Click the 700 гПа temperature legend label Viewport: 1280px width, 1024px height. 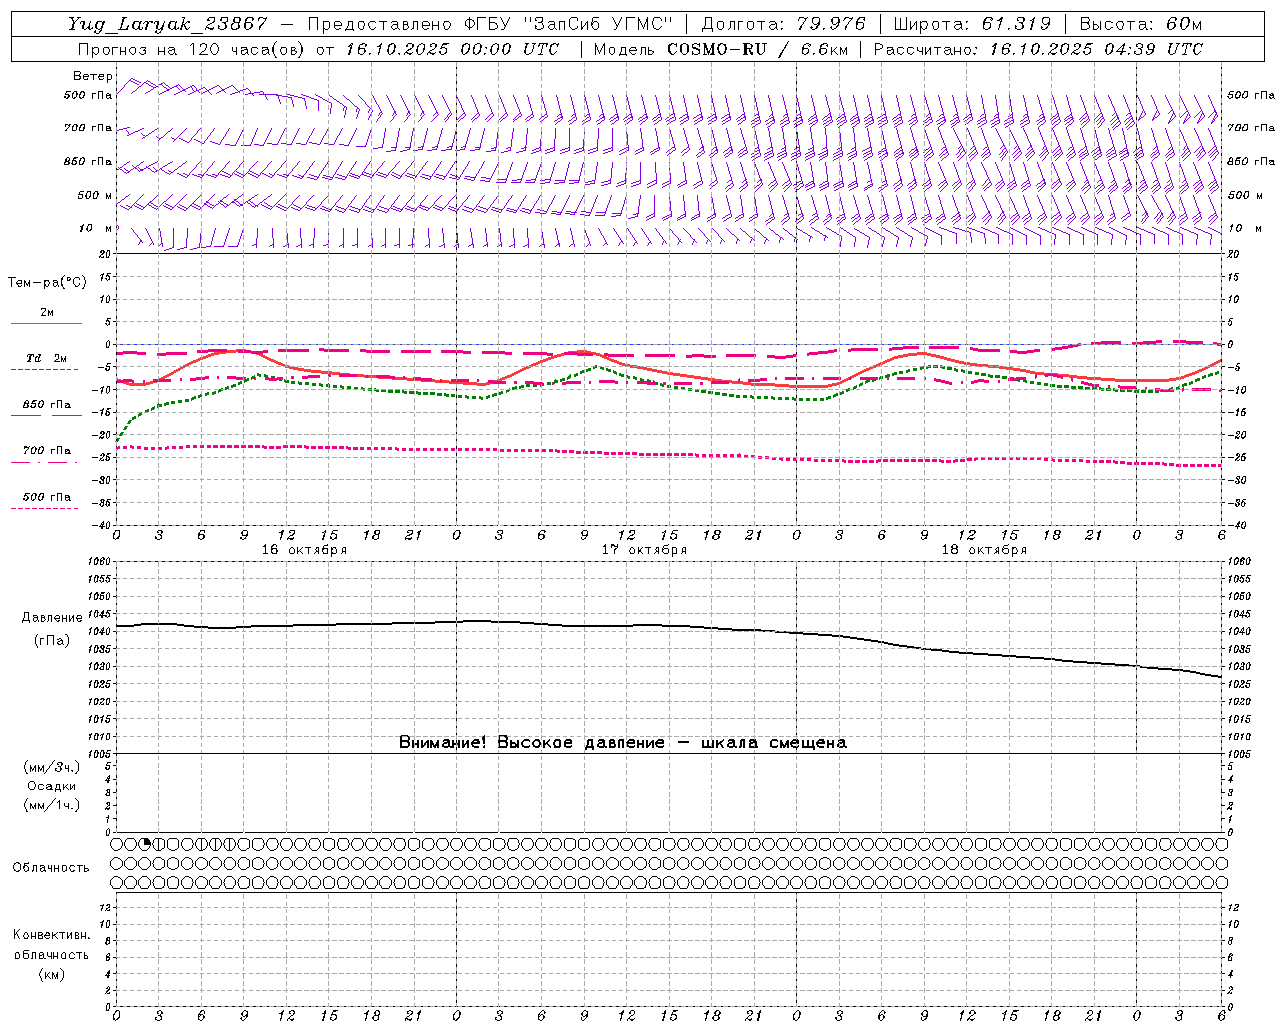[46, 450]
